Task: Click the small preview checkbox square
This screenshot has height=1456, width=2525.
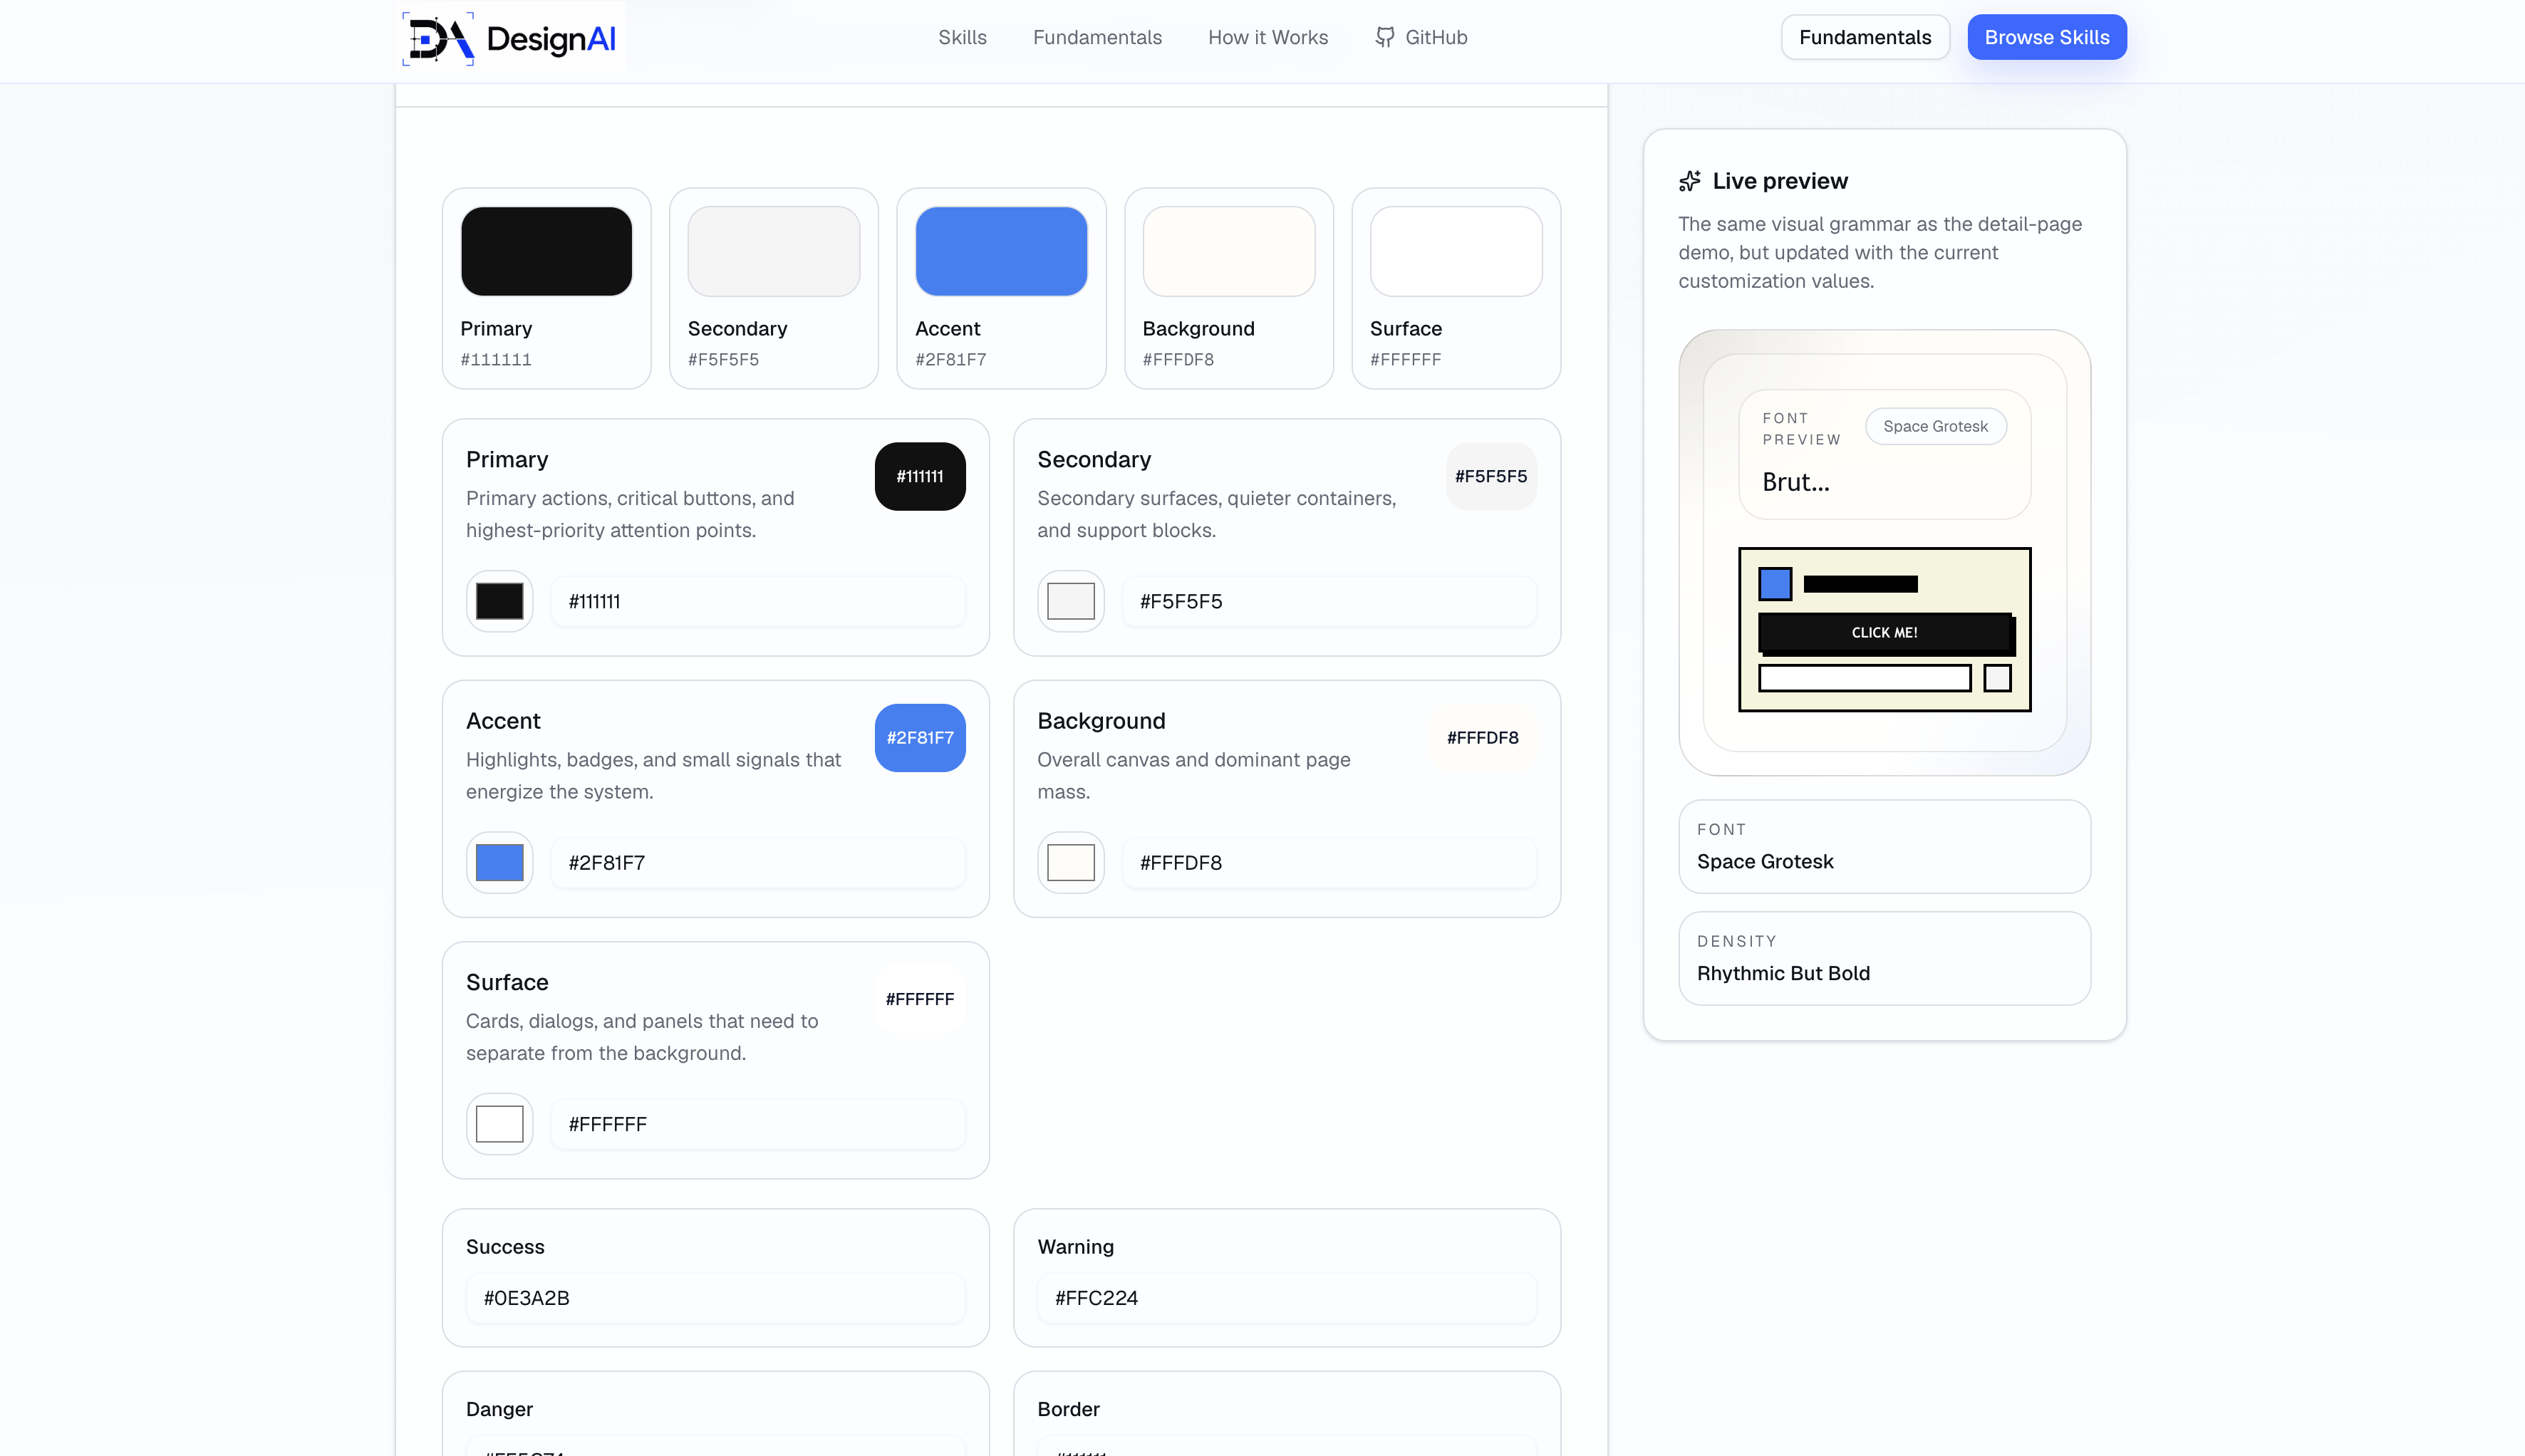Action: (x=1997, y=678)
